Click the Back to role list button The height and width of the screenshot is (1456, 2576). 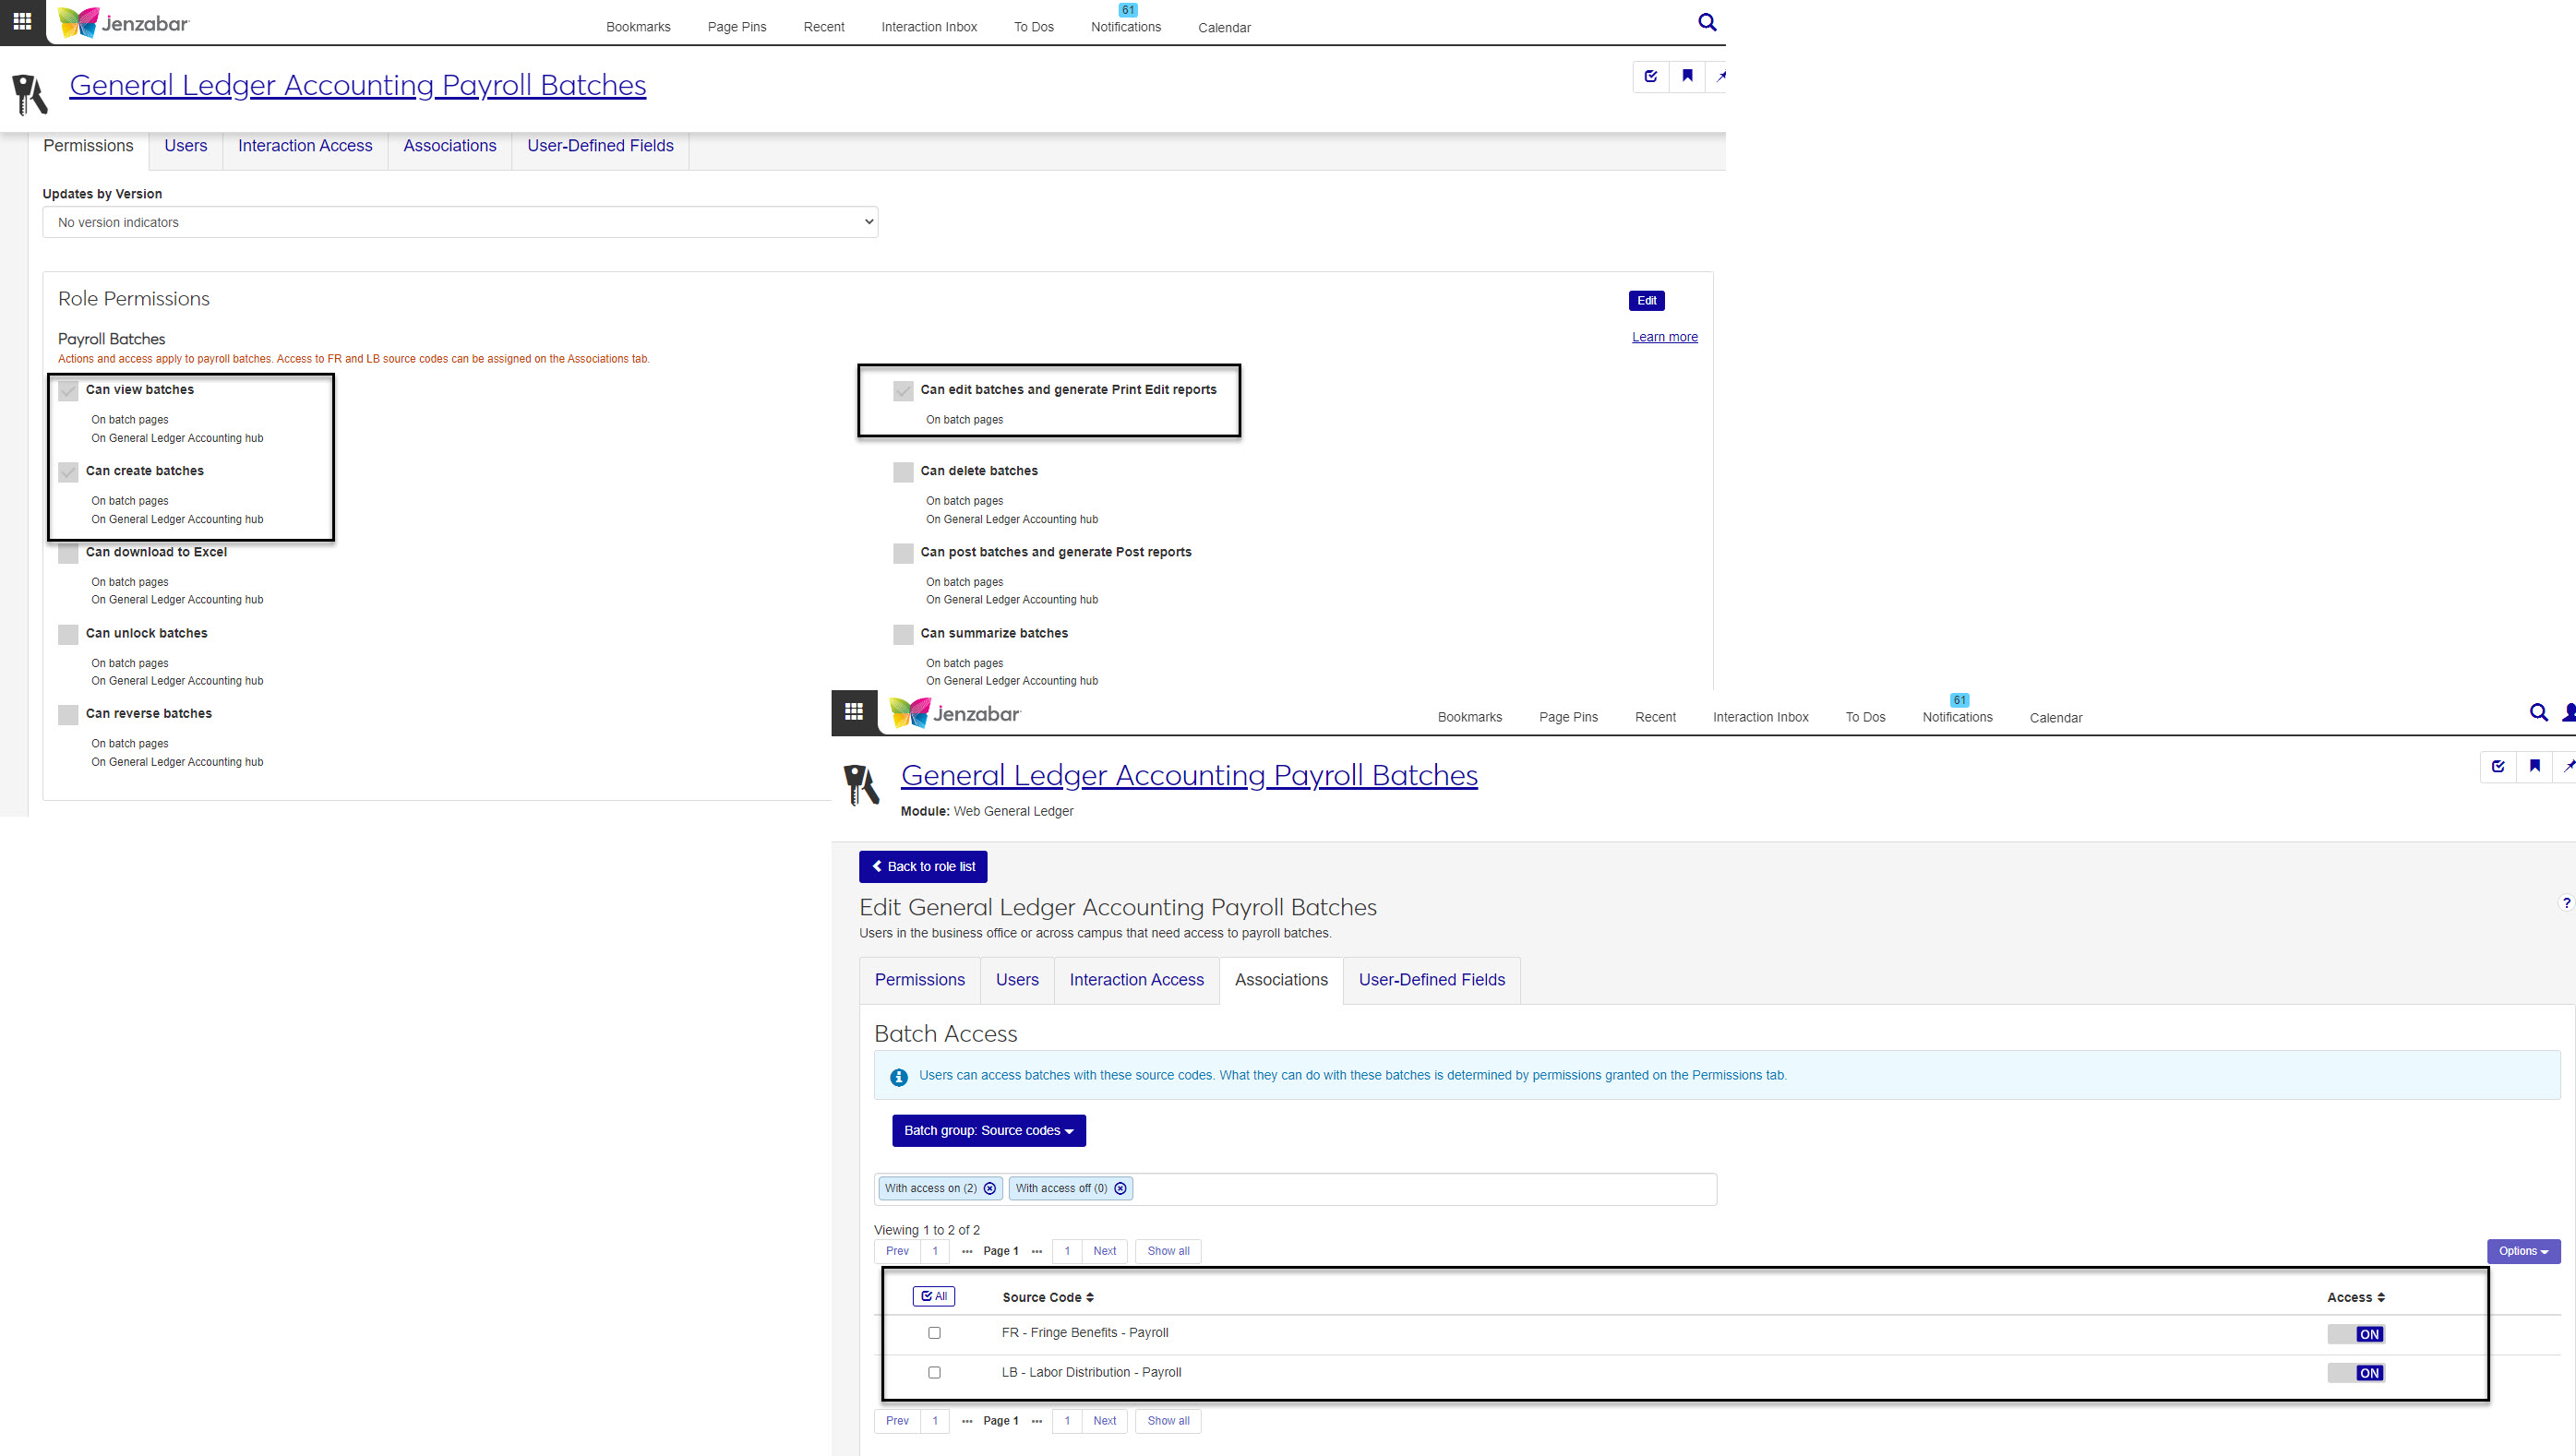tap(922, 867)
